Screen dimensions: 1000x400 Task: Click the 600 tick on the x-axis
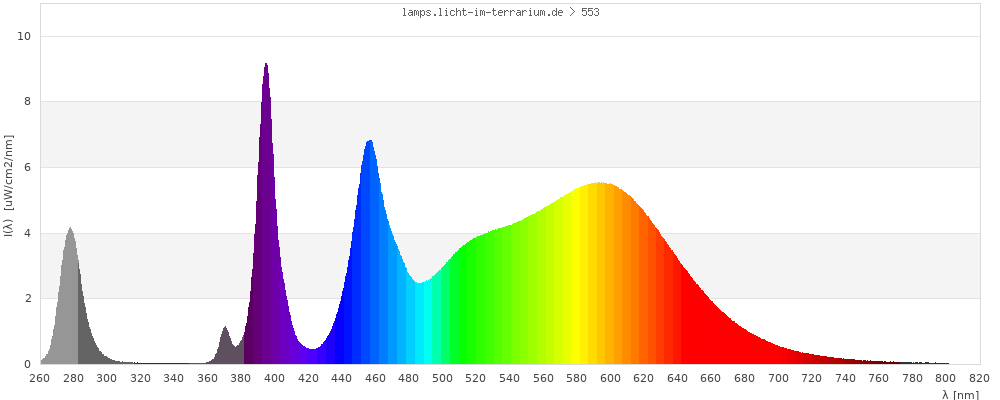click(610, 378)
